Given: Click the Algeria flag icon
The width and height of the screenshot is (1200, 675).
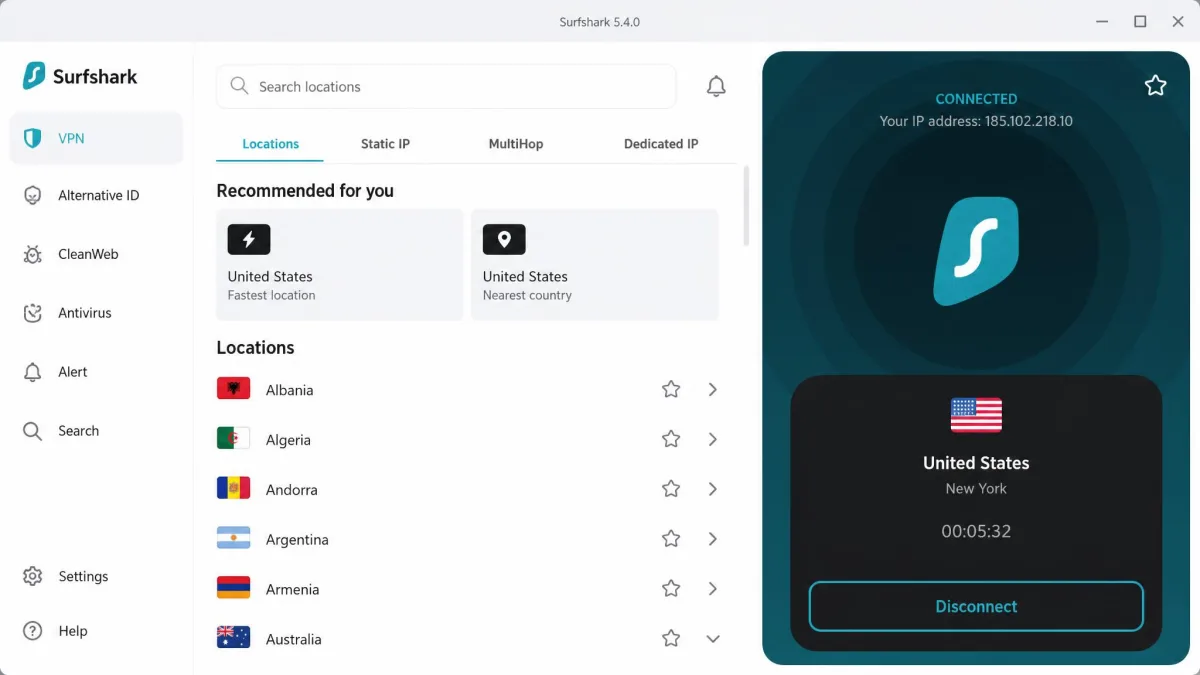Looking at the screenshot, I should click(x=233, y=439).
